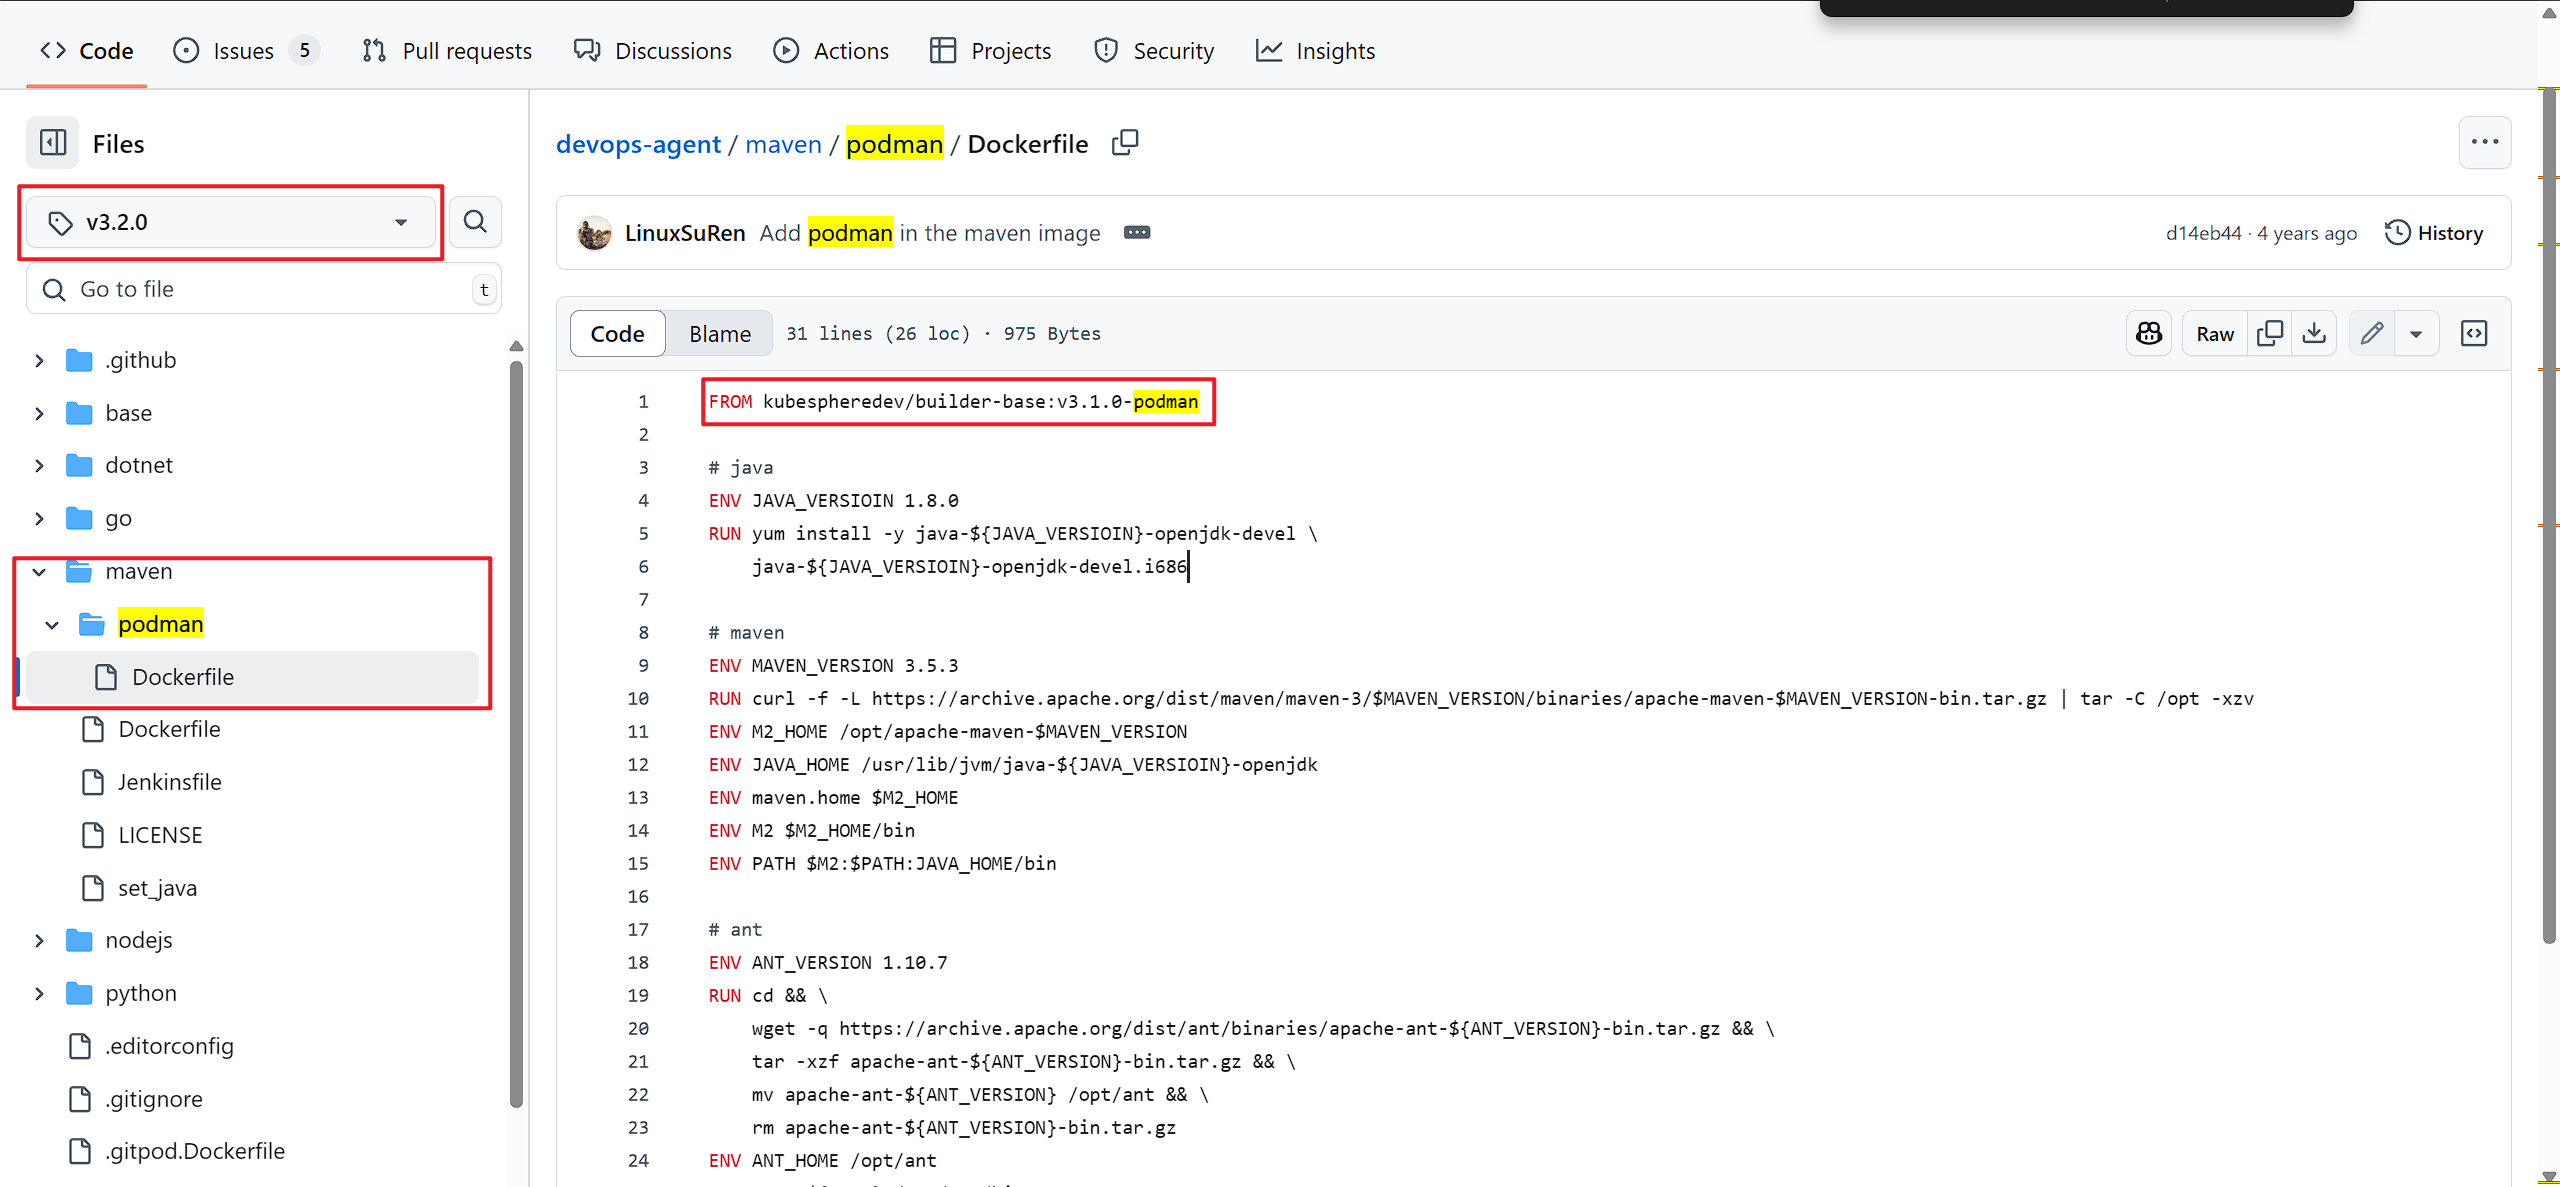This screenshot has height=1187, width=2560.
Task: Open the file search button
Action: coord(475,221)
